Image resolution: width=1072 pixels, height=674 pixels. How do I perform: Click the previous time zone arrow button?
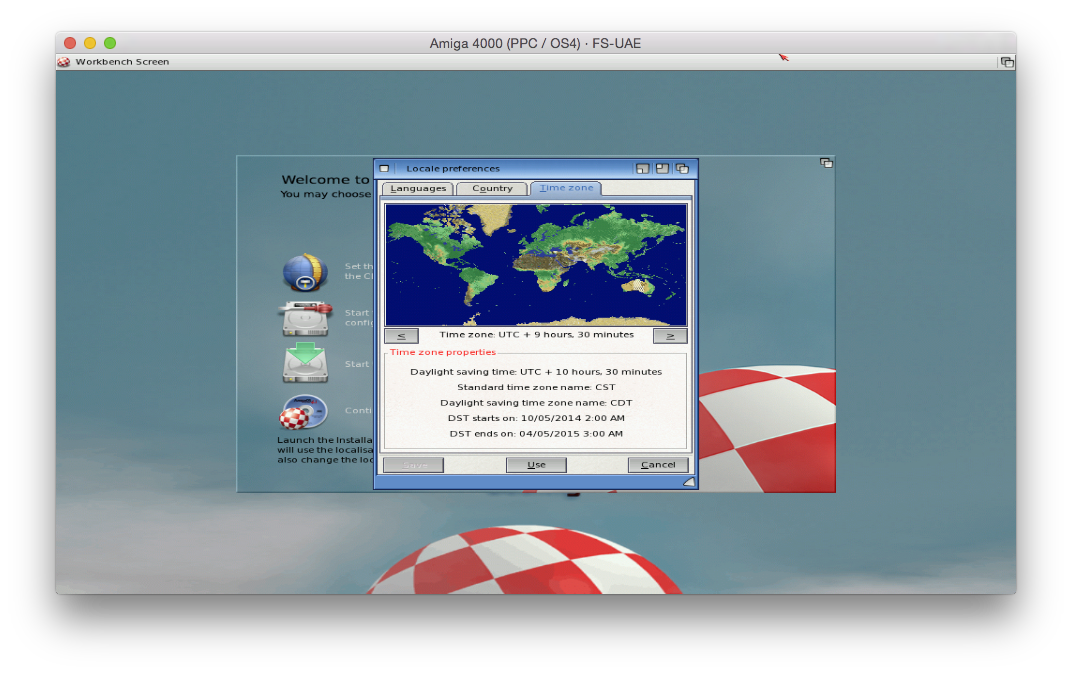pyautogui.click(x=401, y=336)
